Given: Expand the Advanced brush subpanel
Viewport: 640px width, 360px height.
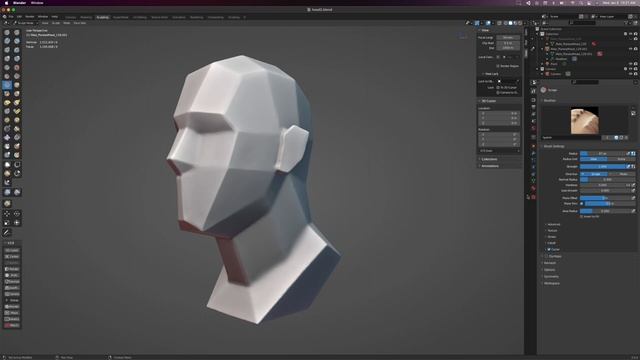Looking at the screenshot, I should tap(553, 224).
